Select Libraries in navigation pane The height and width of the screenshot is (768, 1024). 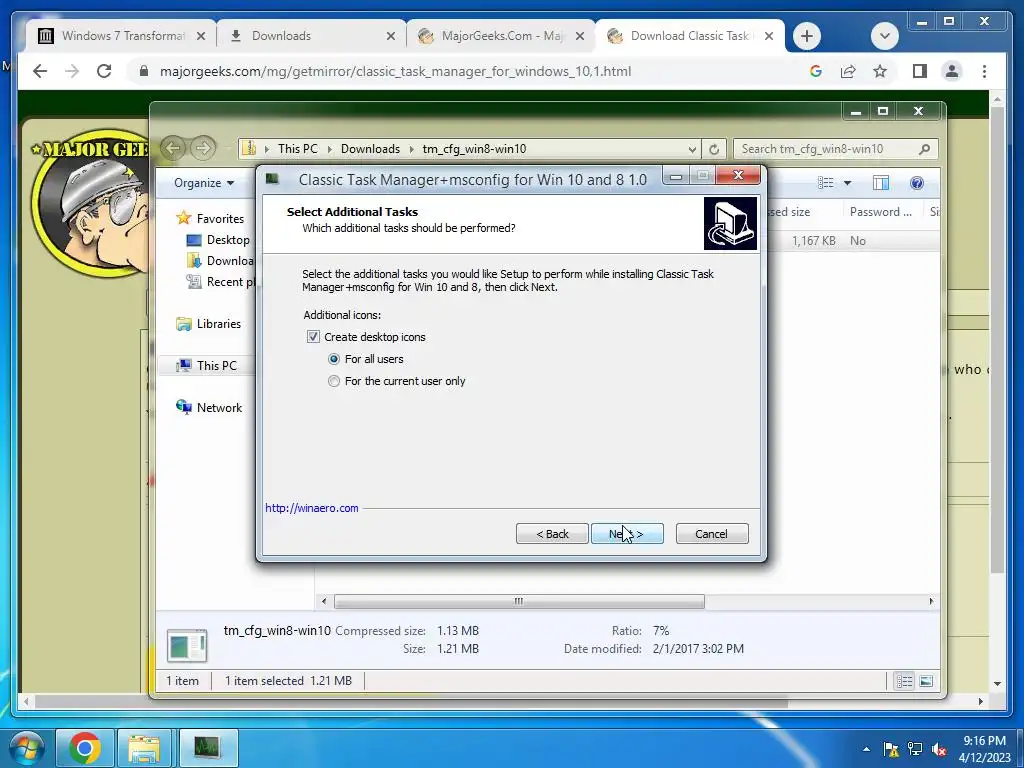click(218, 324)
